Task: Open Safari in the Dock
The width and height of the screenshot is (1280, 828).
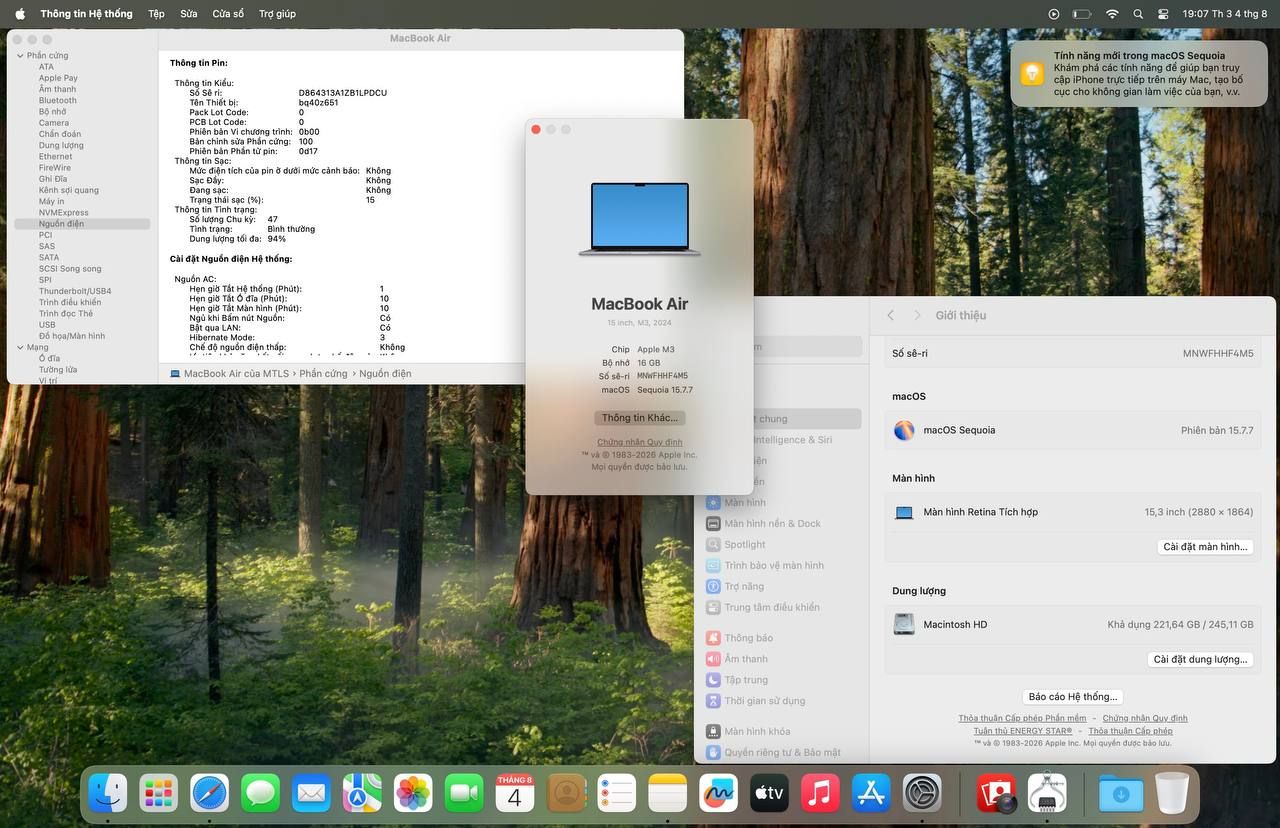Action: coord(210,793)
